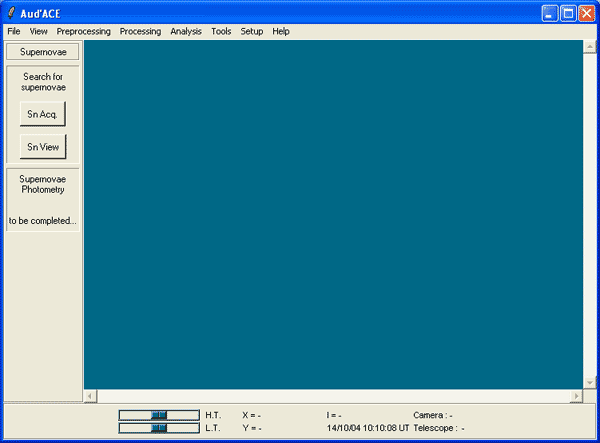This screenshot has height=443, width=600.
Task: Open the Preprocessing menu
Action: pos(83,31)
